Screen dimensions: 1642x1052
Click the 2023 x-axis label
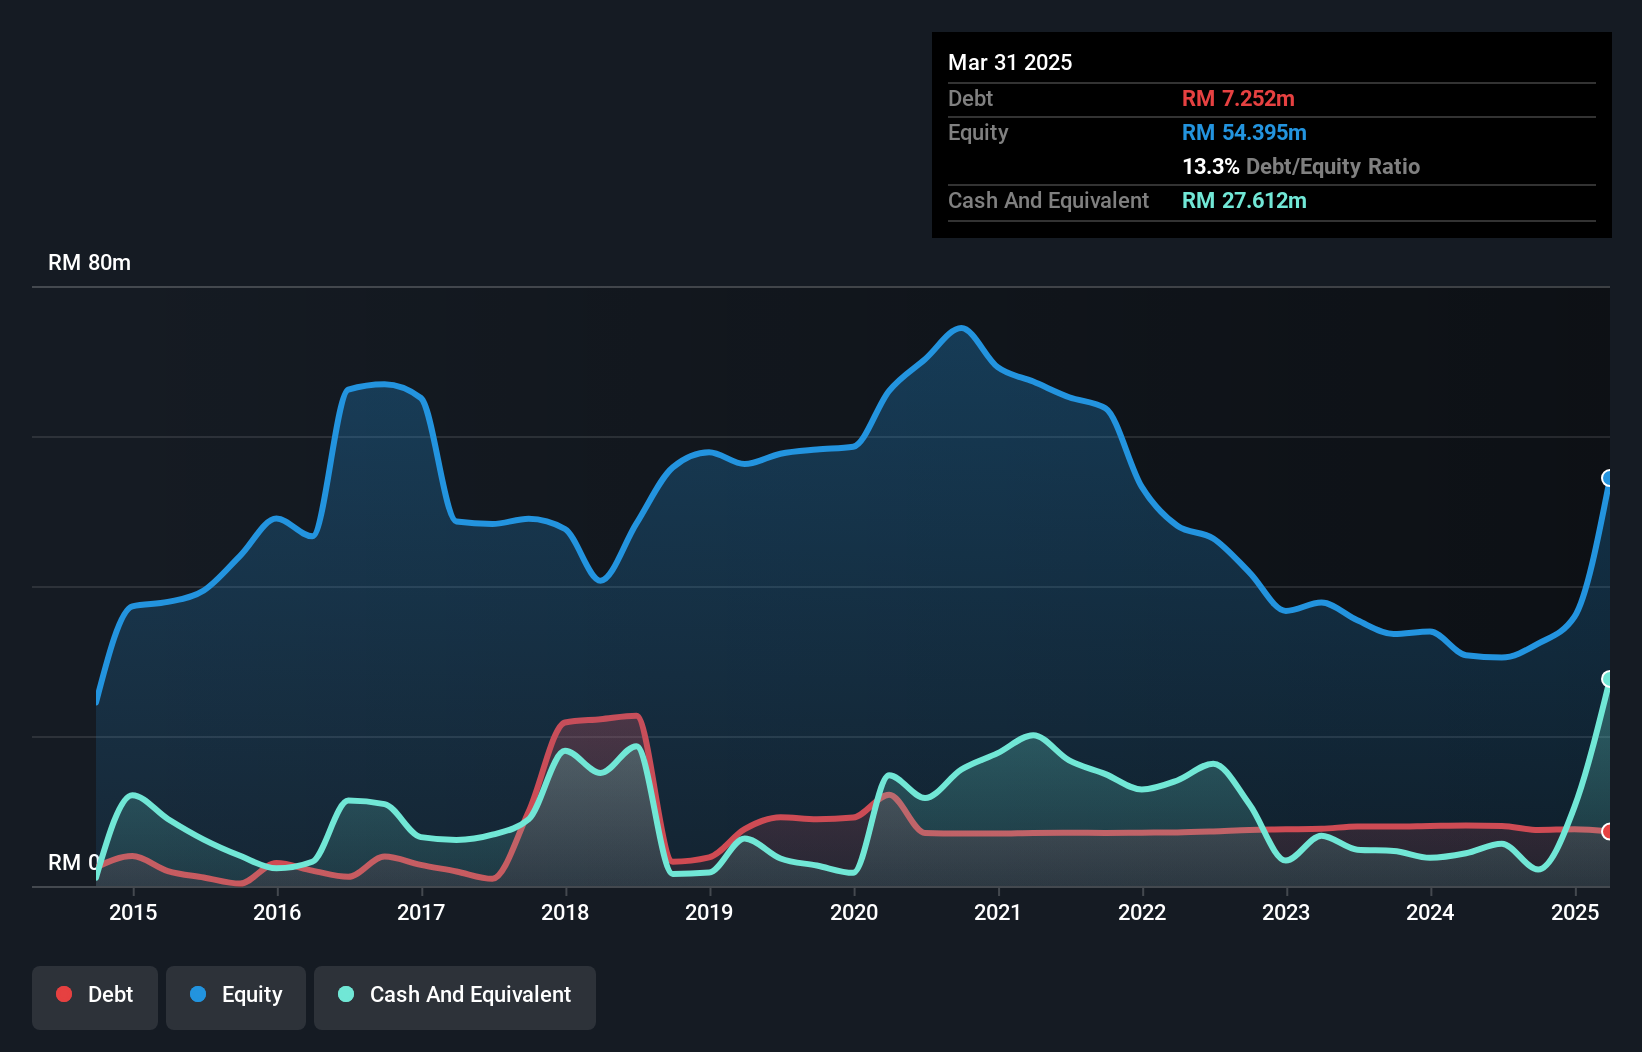[x=1286, y=912]
